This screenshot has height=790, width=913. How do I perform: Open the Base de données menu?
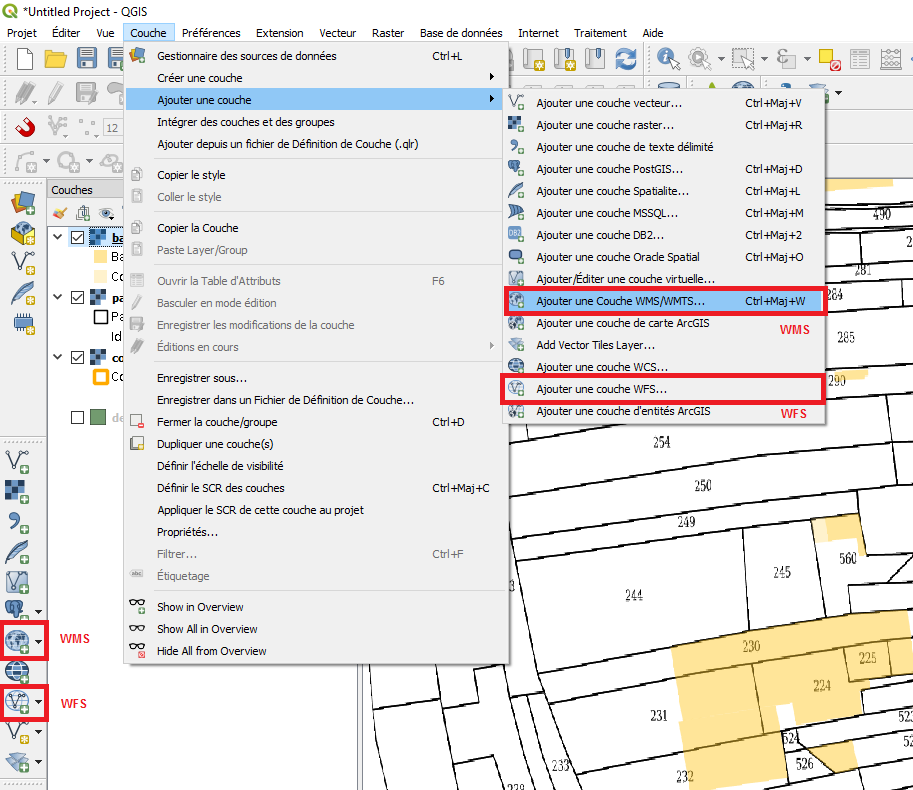point(461,33)
